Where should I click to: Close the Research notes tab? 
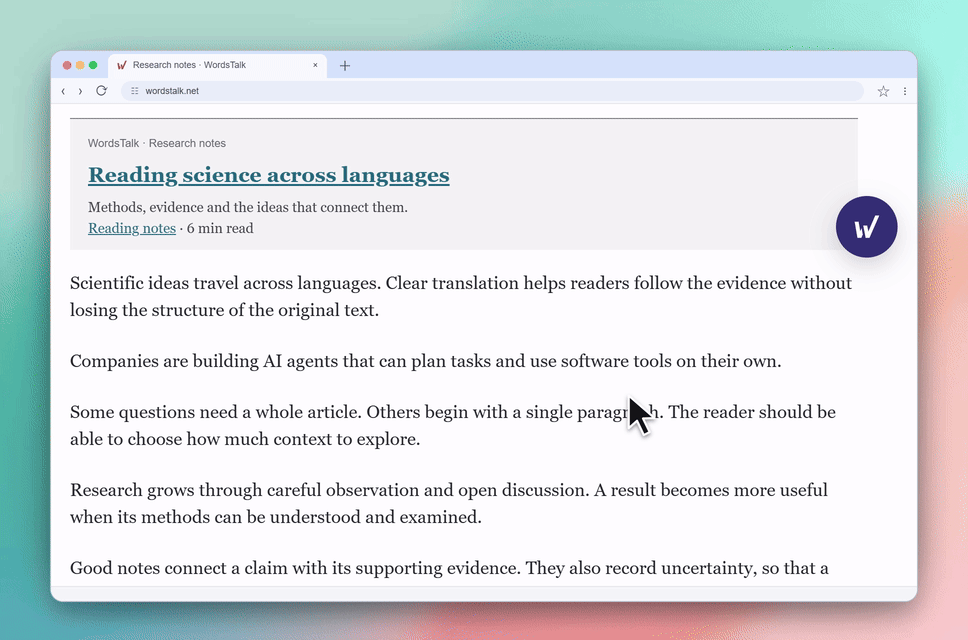tap(315, 65)
